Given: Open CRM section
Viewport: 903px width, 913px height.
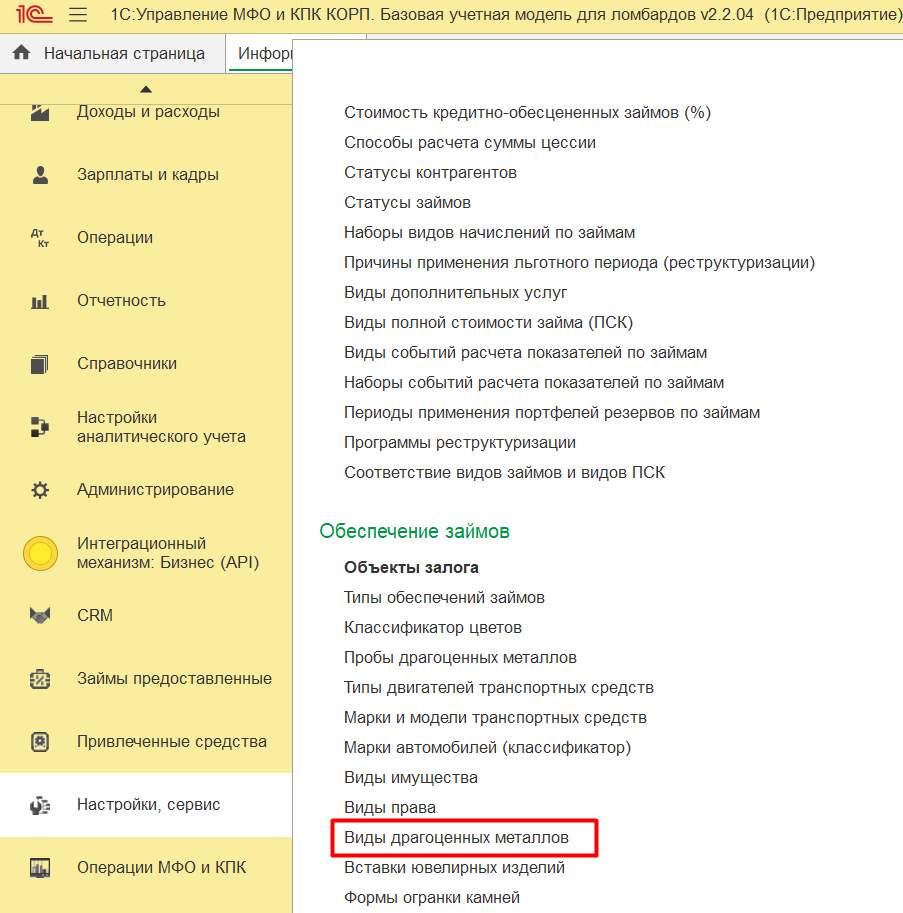Looking at the screenshot, I should 95,615.
